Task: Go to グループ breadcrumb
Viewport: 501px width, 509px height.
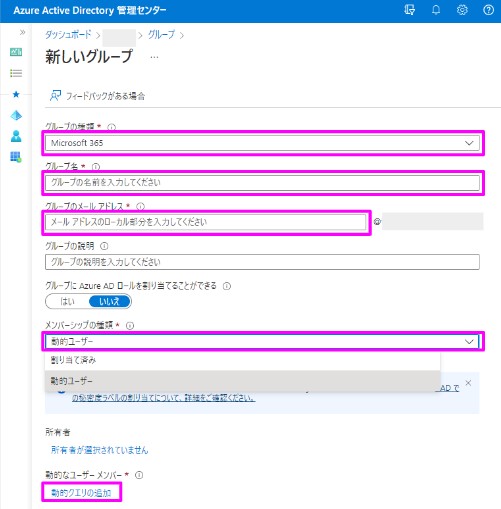Action: click(x=161, y=34)
